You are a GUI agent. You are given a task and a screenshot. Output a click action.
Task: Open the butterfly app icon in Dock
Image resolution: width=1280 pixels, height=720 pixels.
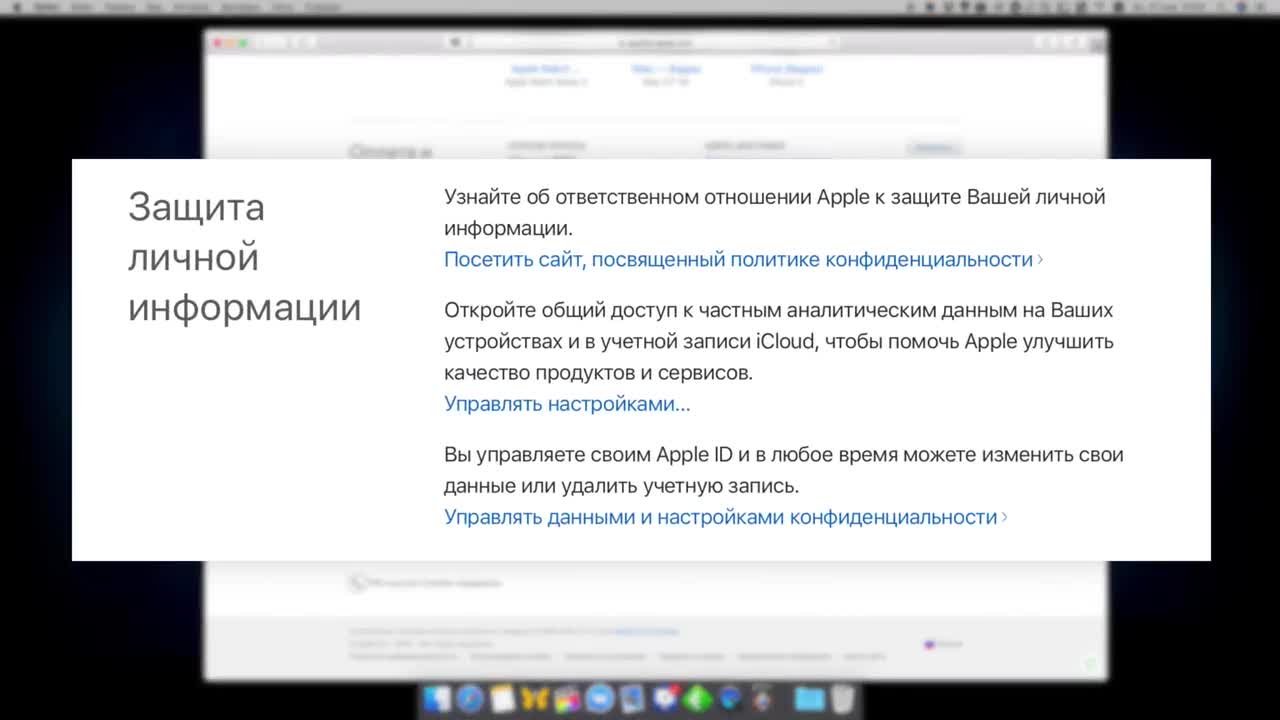(535, 698)
